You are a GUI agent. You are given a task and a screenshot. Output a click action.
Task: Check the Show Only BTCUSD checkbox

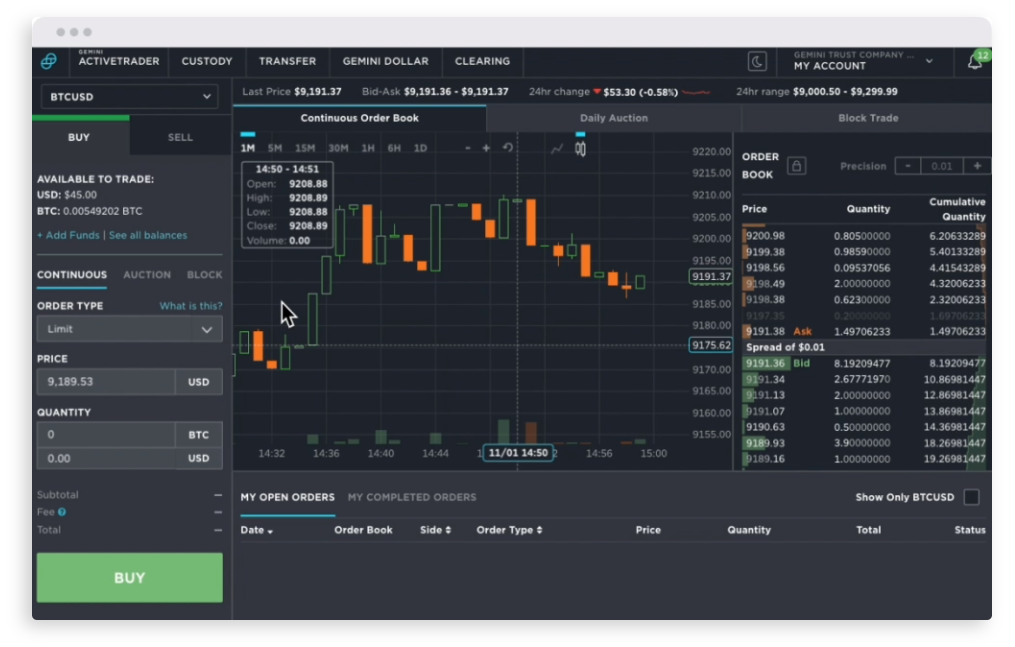[x=971, y=497]
